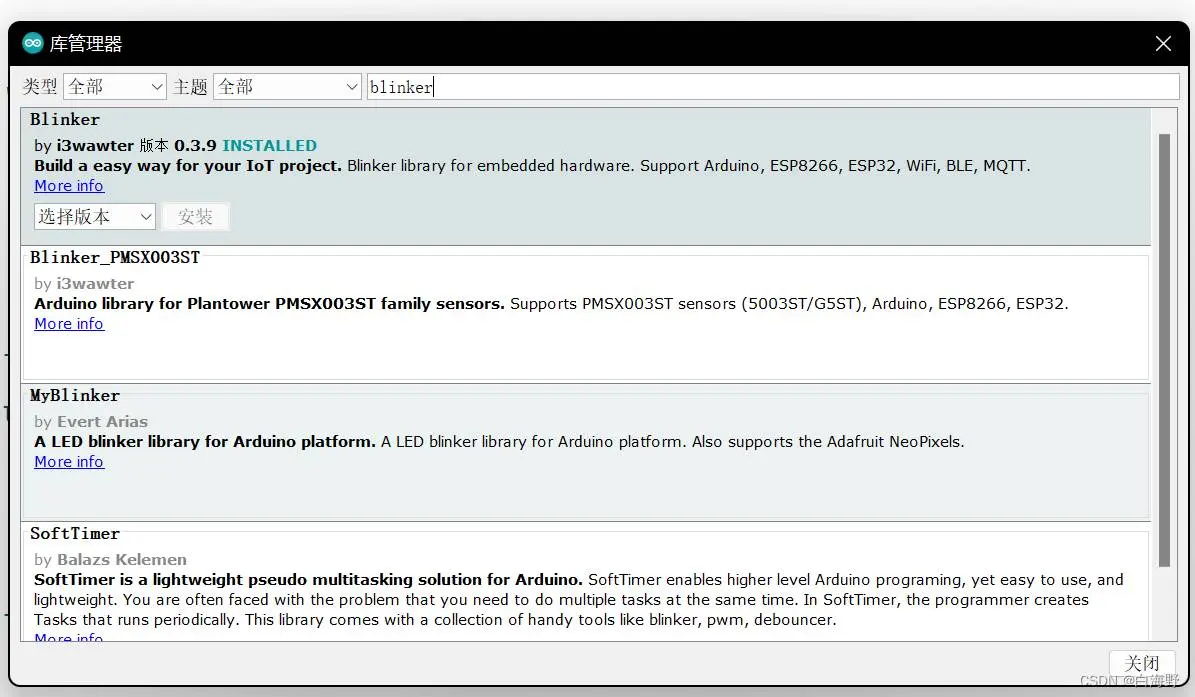Screen dimensions: 1195x697
Task: Open More info link for MyBlinker
Action: click(x=69, y=462)
